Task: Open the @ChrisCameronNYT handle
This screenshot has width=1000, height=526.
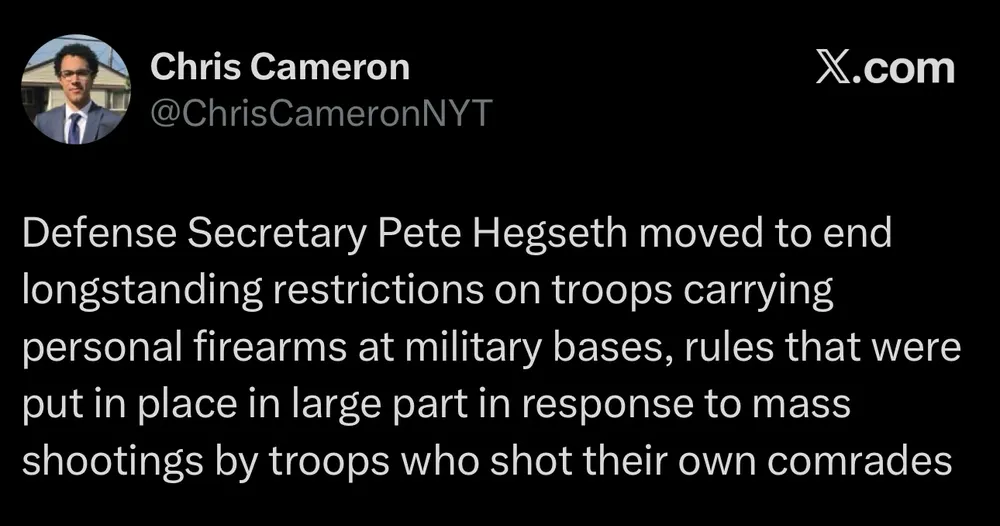Action: click(x=320, y=116)
